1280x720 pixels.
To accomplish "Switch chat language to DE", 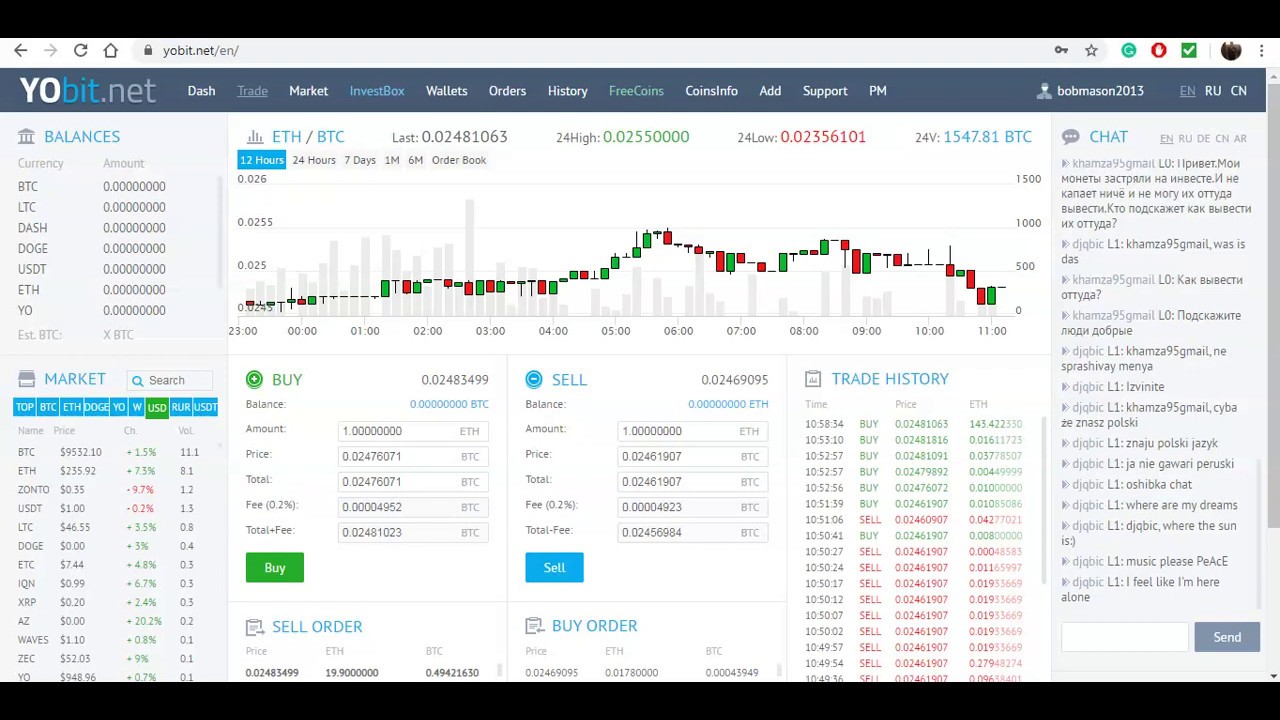I will pyautogui.click(x=1204, y=139).
